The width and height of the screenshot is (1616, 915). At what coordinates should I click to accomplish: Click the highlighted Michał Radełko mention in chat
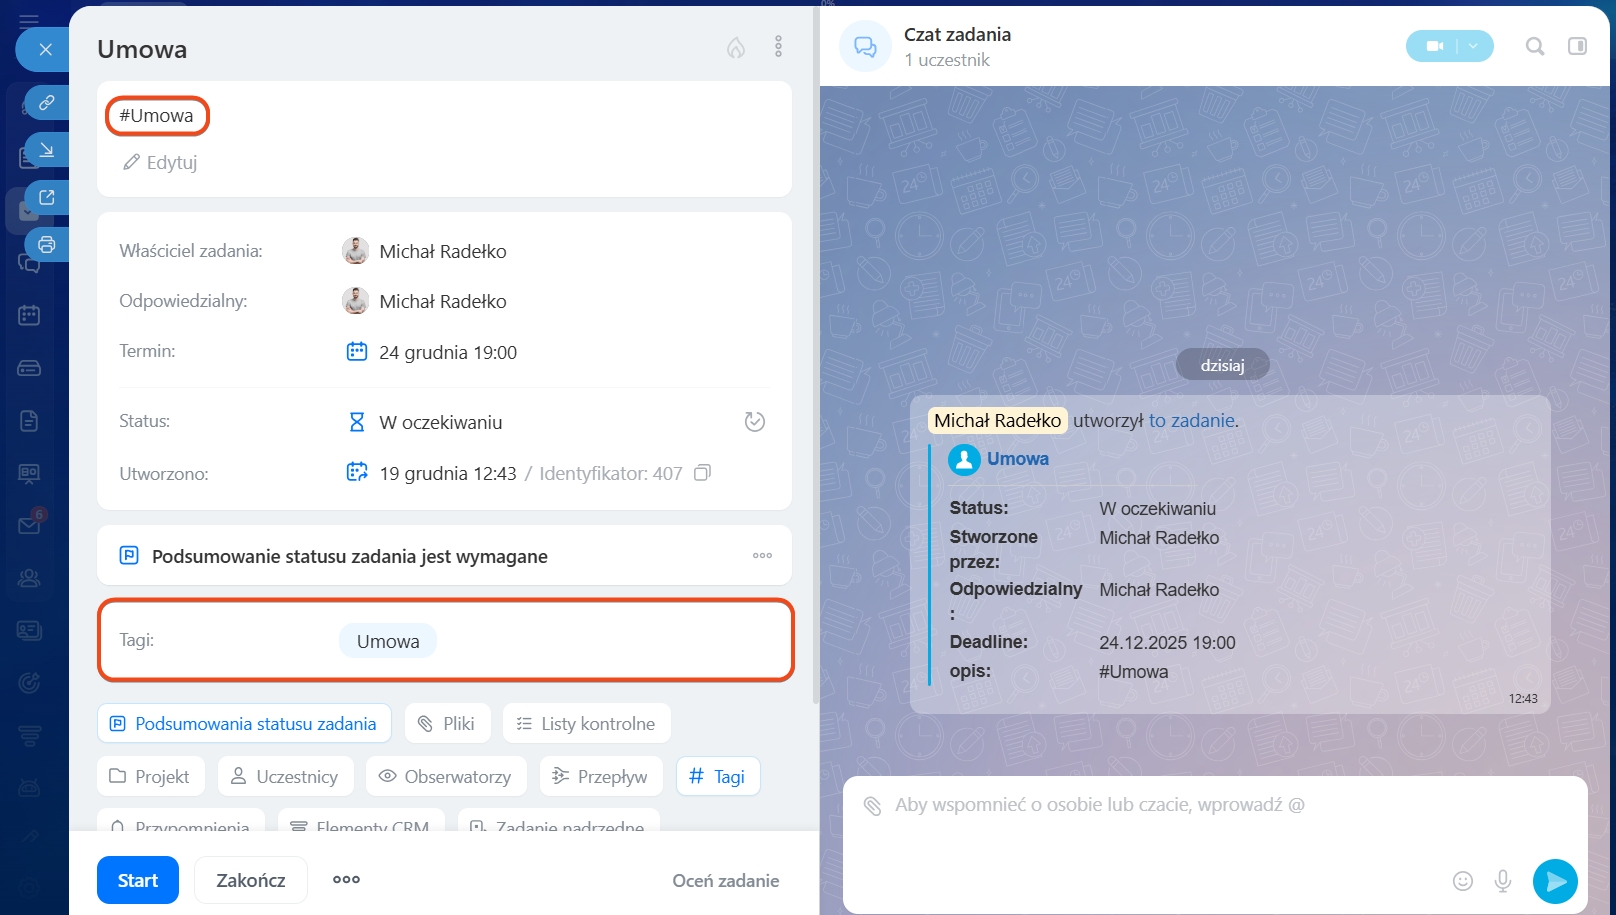coord(998,421)
